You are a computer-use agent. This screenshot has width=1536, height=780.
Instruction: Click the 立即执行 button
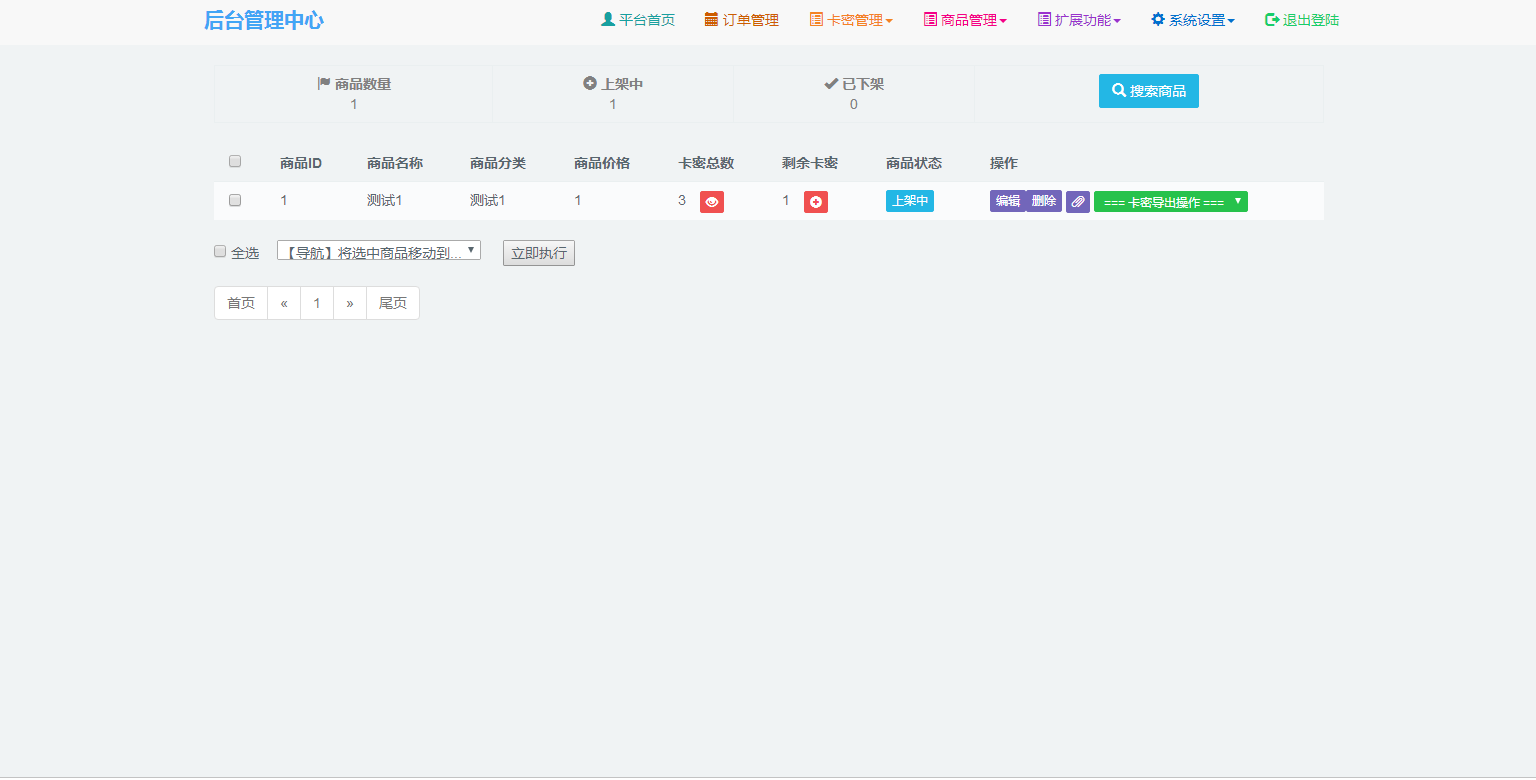(x=538, y=252)
